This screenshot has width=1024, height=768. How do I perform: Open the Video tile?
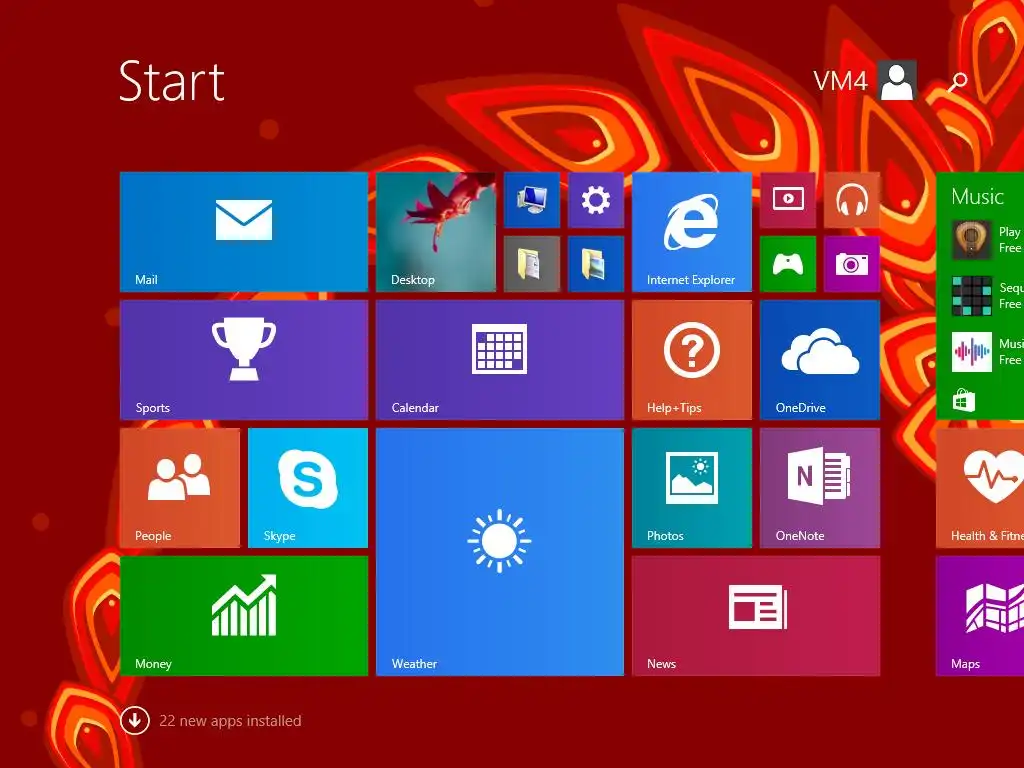pos(788,200)
